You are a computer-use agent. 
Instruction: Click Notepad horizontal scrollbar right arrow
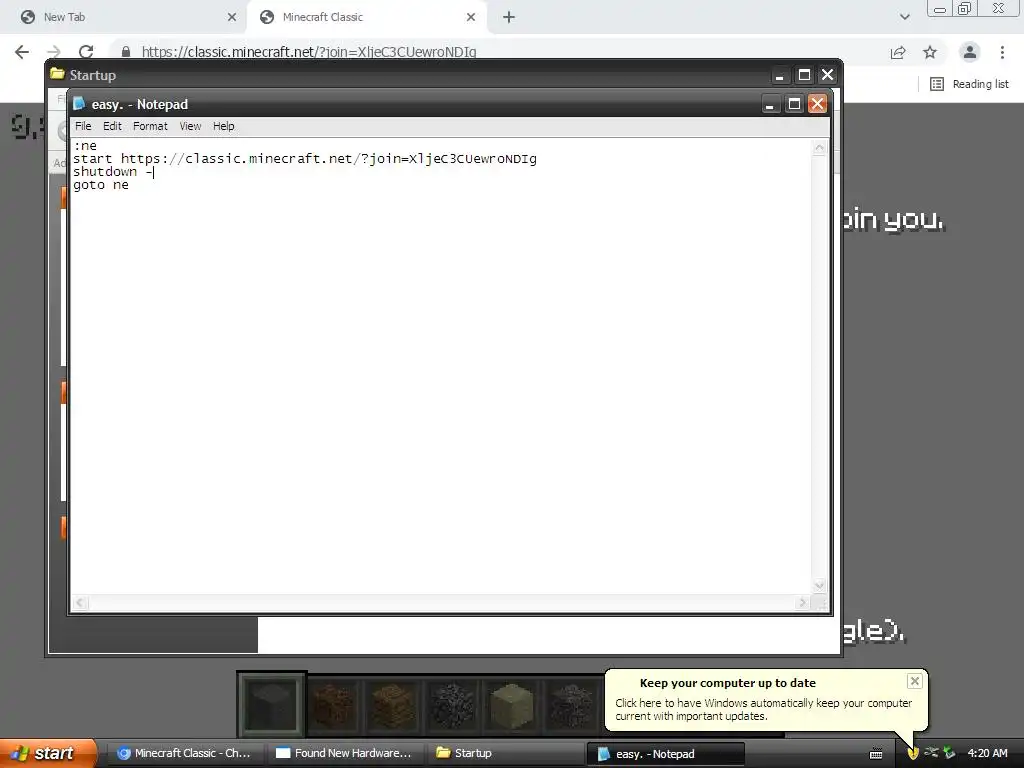tap(803, 603)
